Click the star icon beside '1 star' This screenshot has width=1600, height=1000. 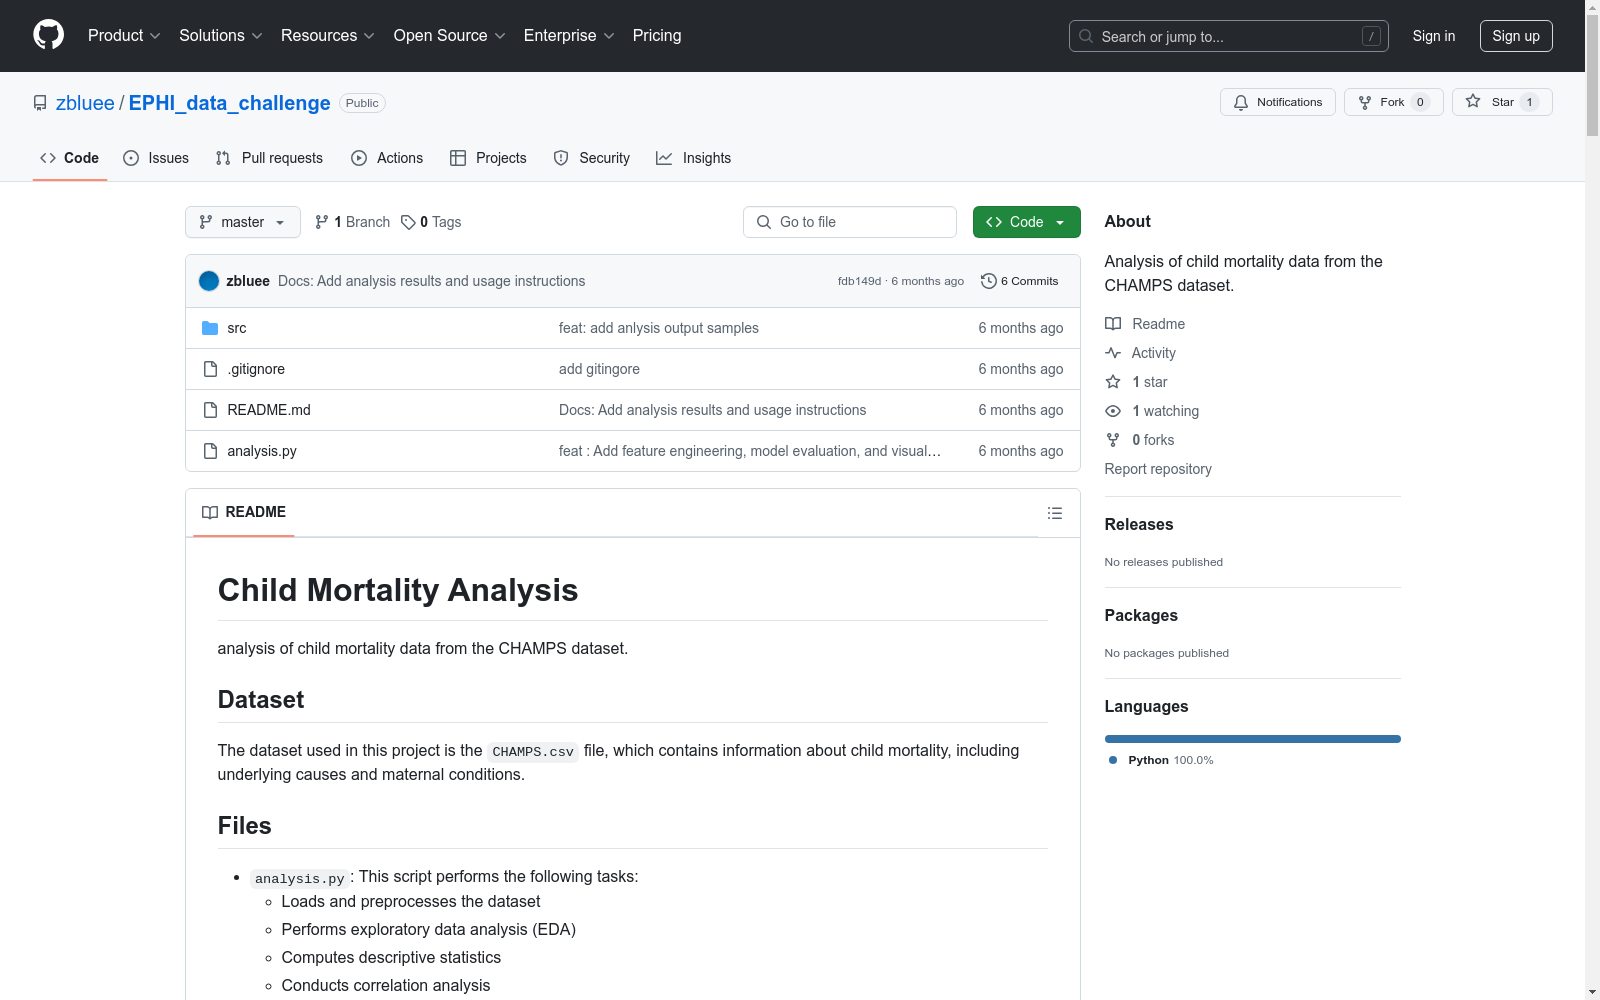[1113, 382]
